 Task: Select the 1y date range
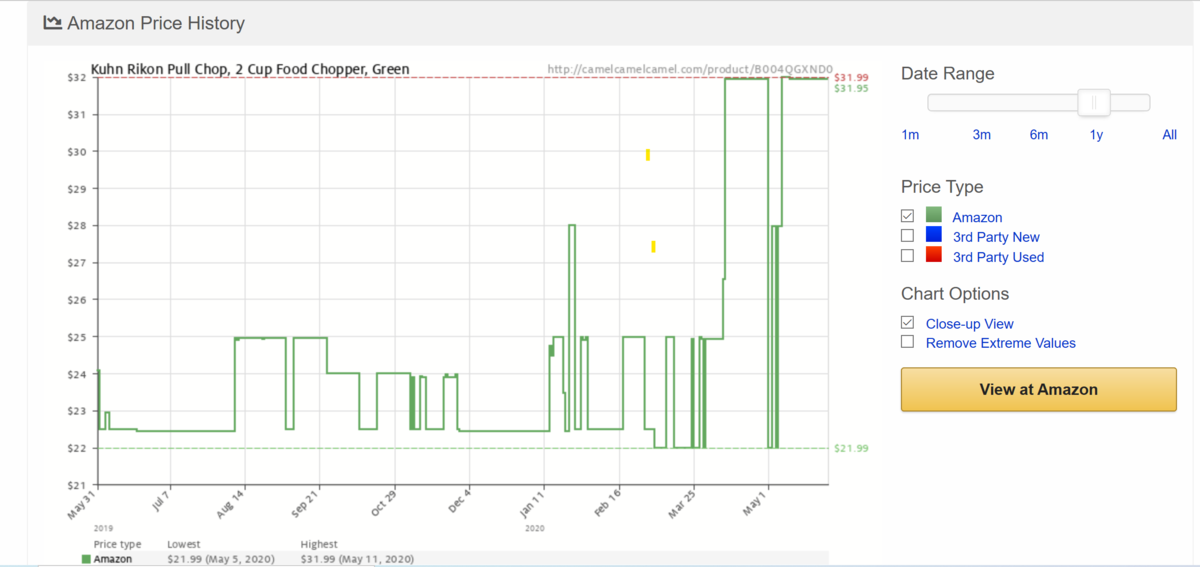[x=1096, y=135]
